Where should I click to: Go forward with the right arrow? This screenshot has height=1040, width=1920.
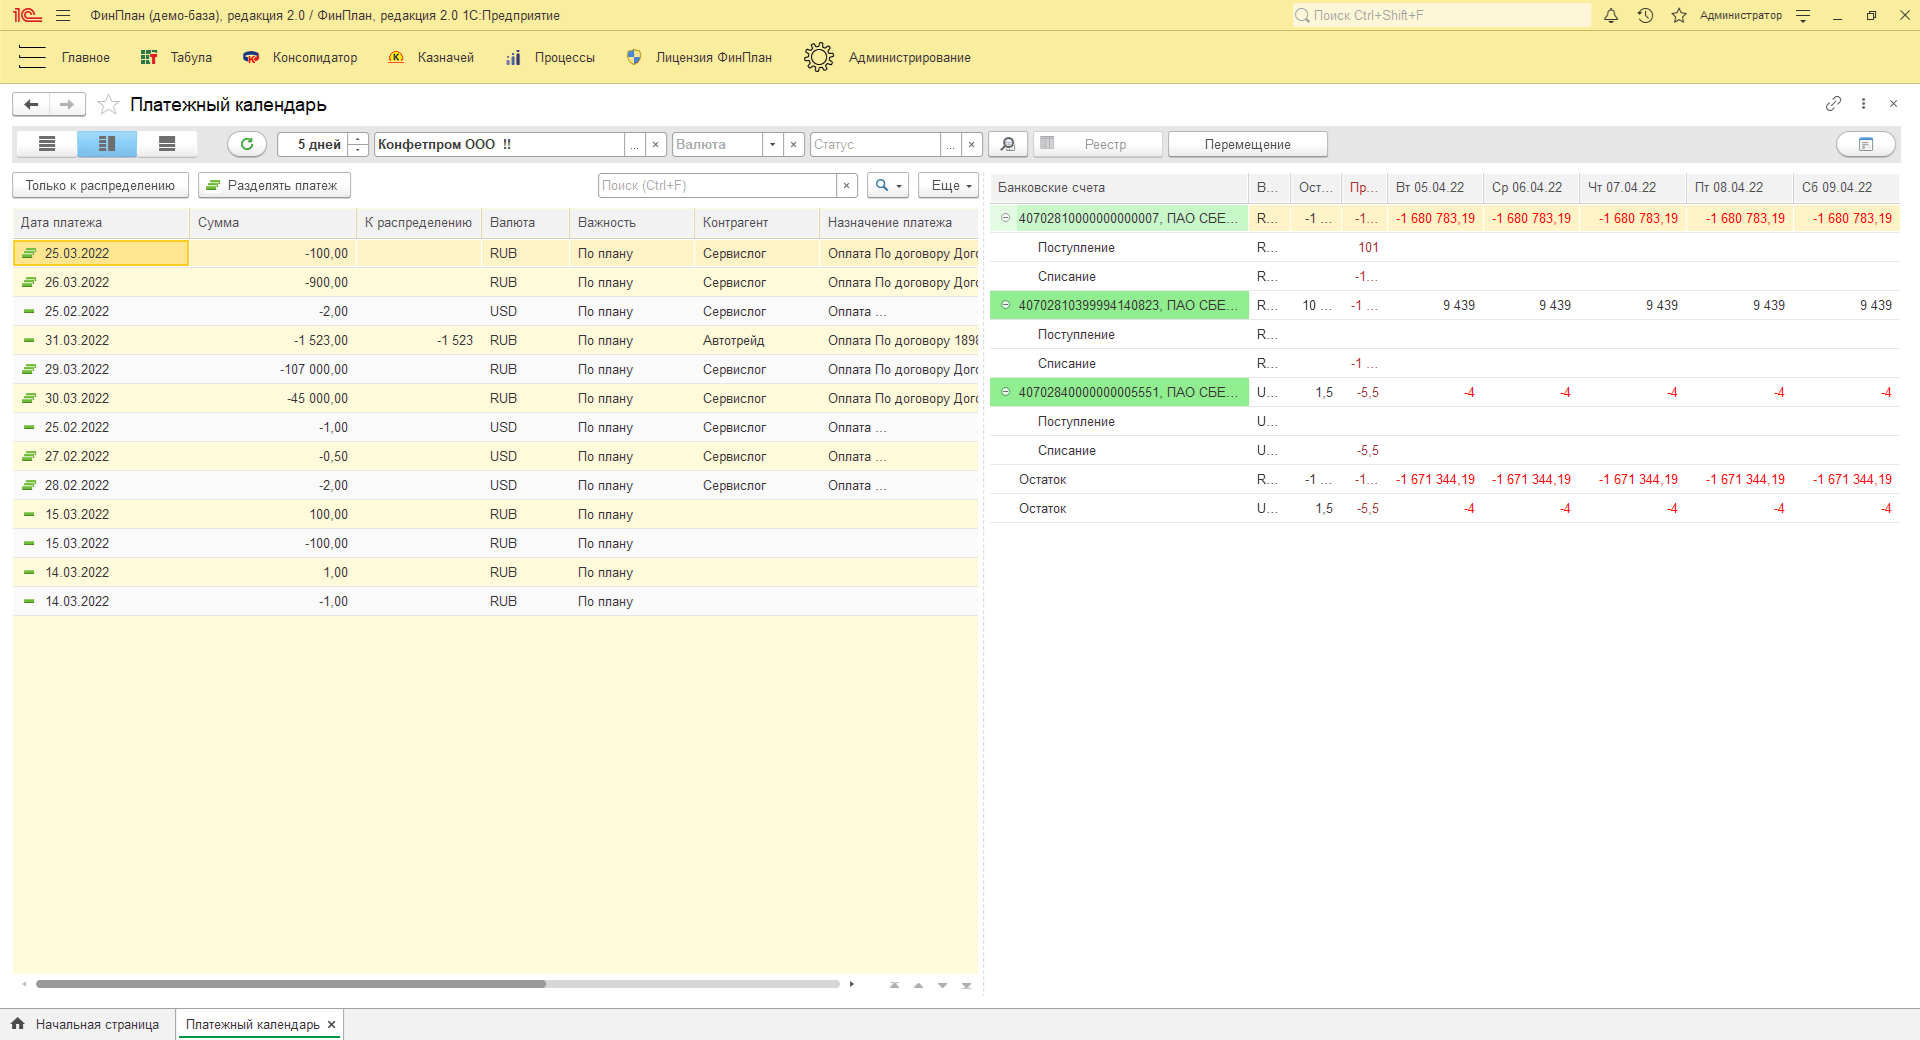coord(67,104)
